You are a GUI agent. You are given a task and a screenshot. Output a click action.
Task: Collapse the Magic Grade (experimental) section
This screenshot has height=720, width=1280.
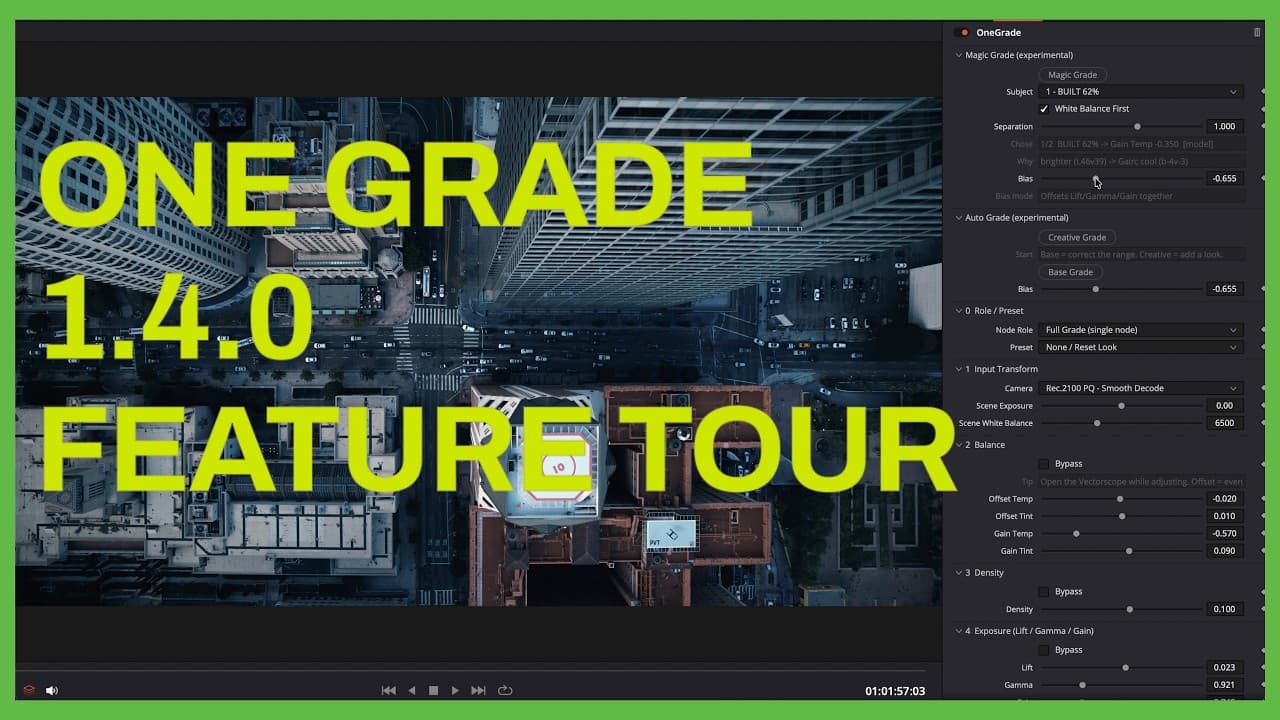click(x=958, y=55)
